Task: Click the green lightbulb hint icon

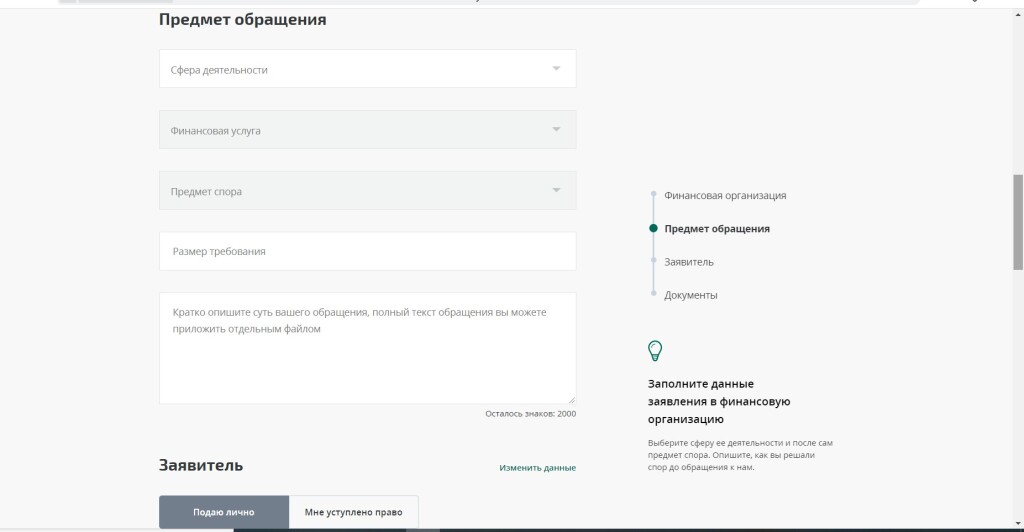Action: [655, 350]
